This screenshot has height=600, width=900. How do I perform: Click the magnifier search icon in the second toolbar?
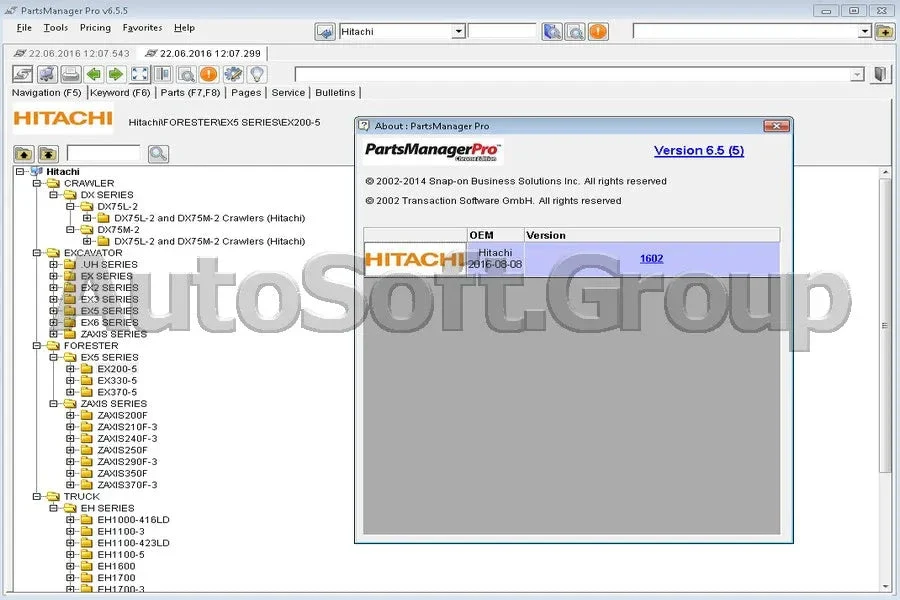tap(186, 74)
